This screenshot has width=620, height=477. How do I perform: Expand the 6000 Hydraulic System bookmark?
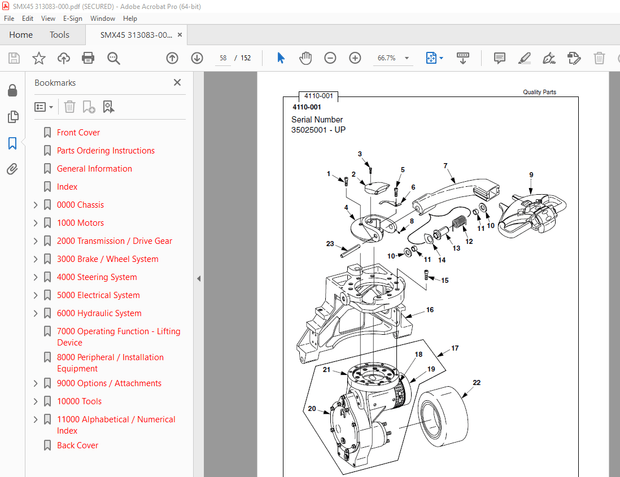tap(36, 313)
